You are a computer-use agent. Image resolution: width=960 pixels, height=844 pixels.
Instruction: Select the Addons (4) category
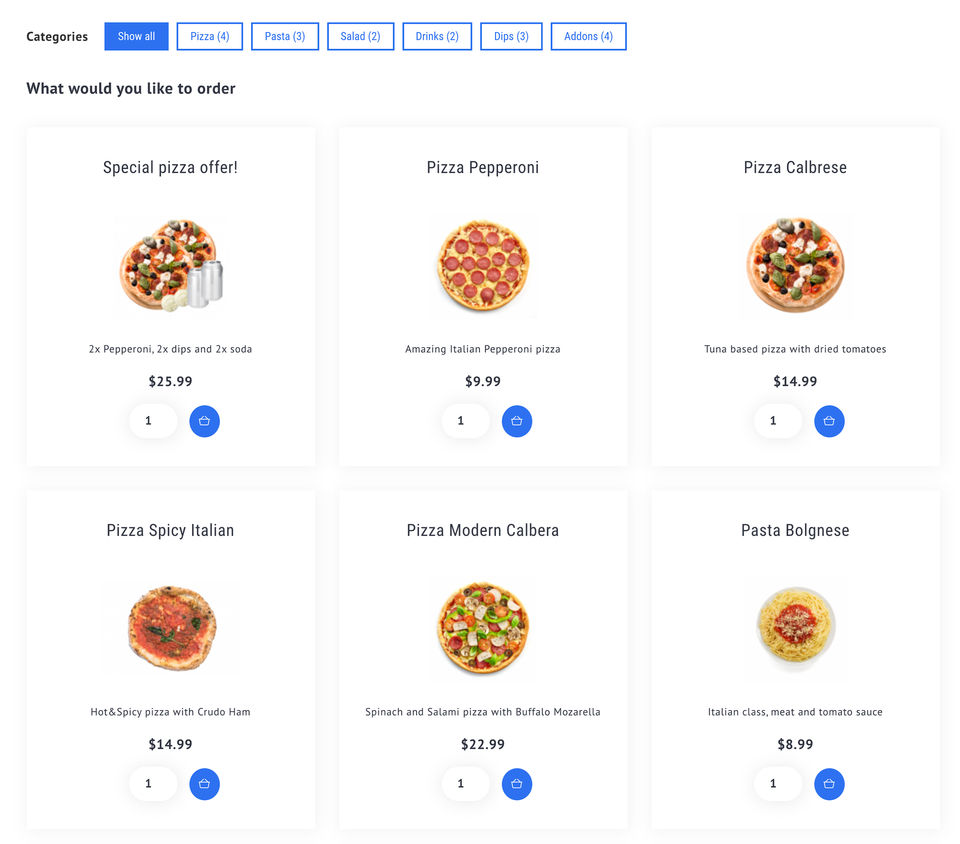tap(588, 37)
